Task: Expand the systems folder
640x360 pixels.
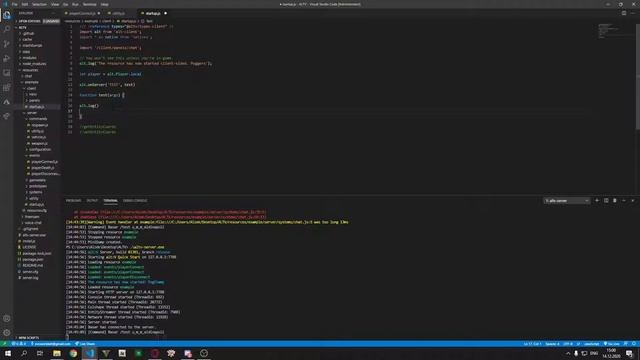Action: click(x=36, y=192)
